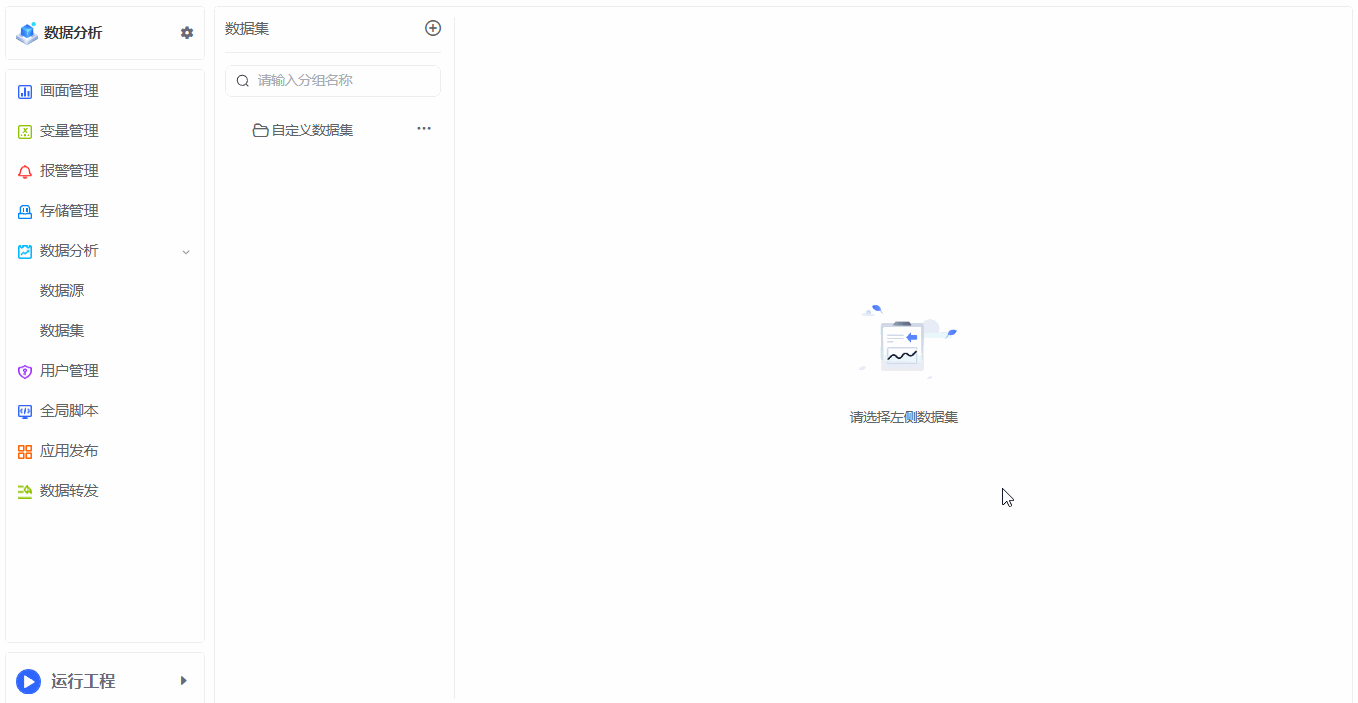The image size is (1358, 703).
Task: Open the 自定义数据集 more options menu
Action: [424, 129]
